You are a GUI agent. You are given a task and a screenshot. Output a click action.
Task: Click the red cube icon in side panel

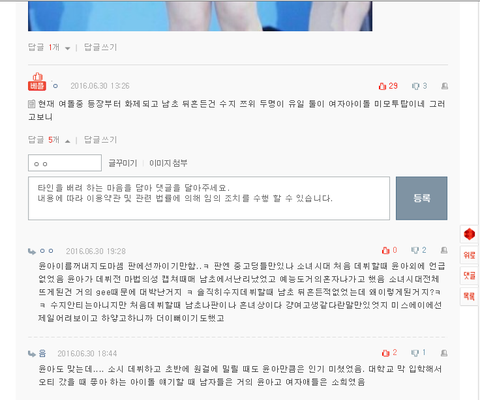click(469, 234)
